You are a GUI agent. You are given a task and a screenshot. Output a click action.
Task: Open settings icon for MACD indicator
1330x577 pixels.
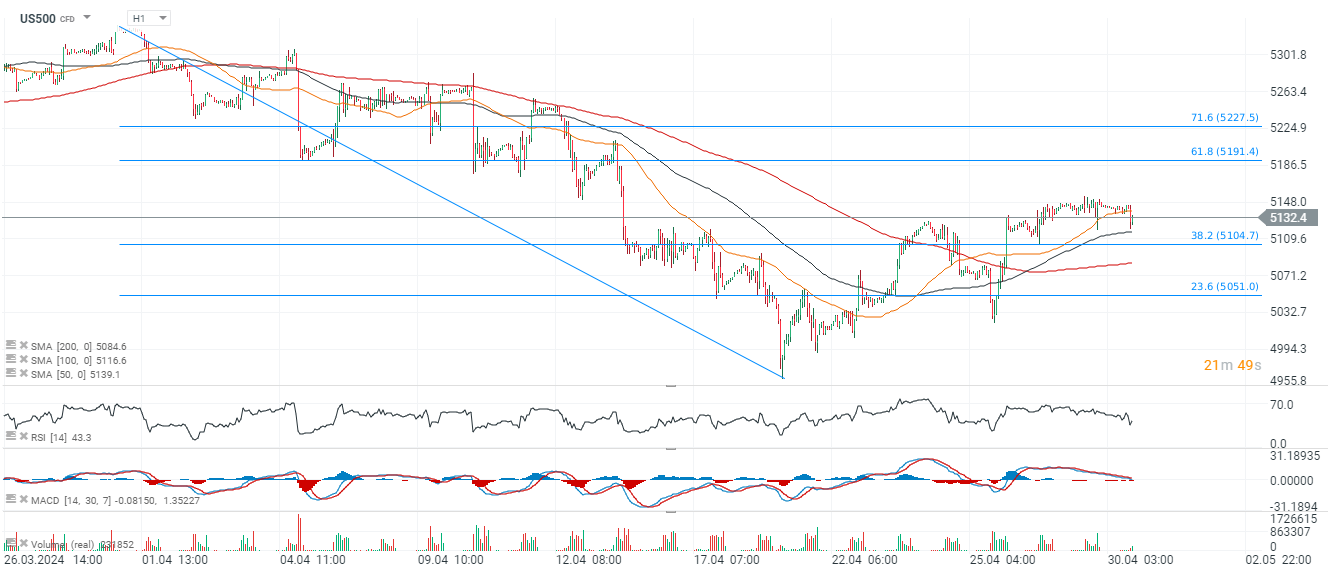pos(10,498)
